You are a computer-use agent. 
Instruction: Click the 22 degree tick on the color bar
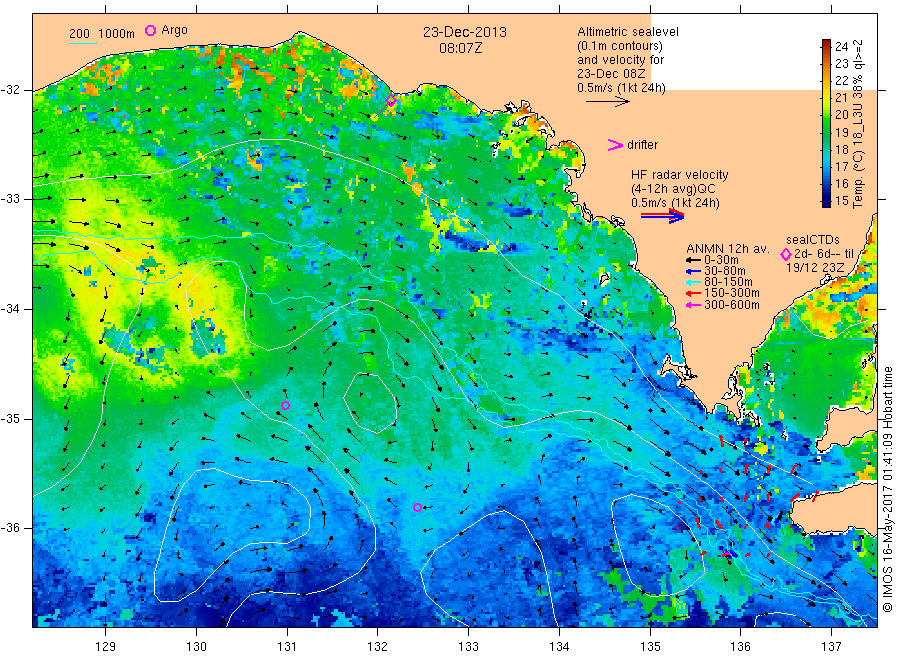(841, 80)
